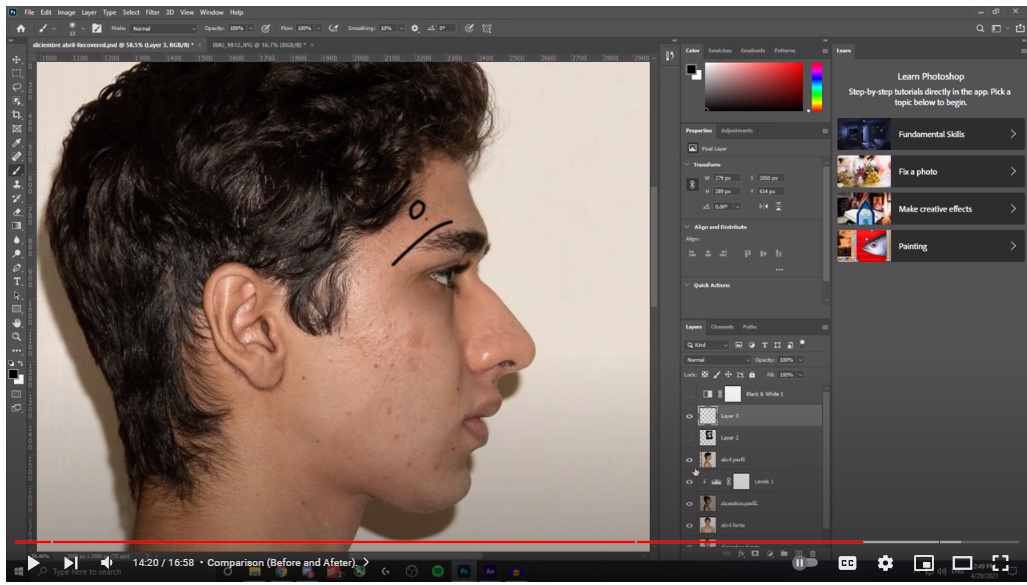The height and width of the screenshot is (585, 1027).
Task: Select the Path Selection tool
Action: [x=16, y=295]
